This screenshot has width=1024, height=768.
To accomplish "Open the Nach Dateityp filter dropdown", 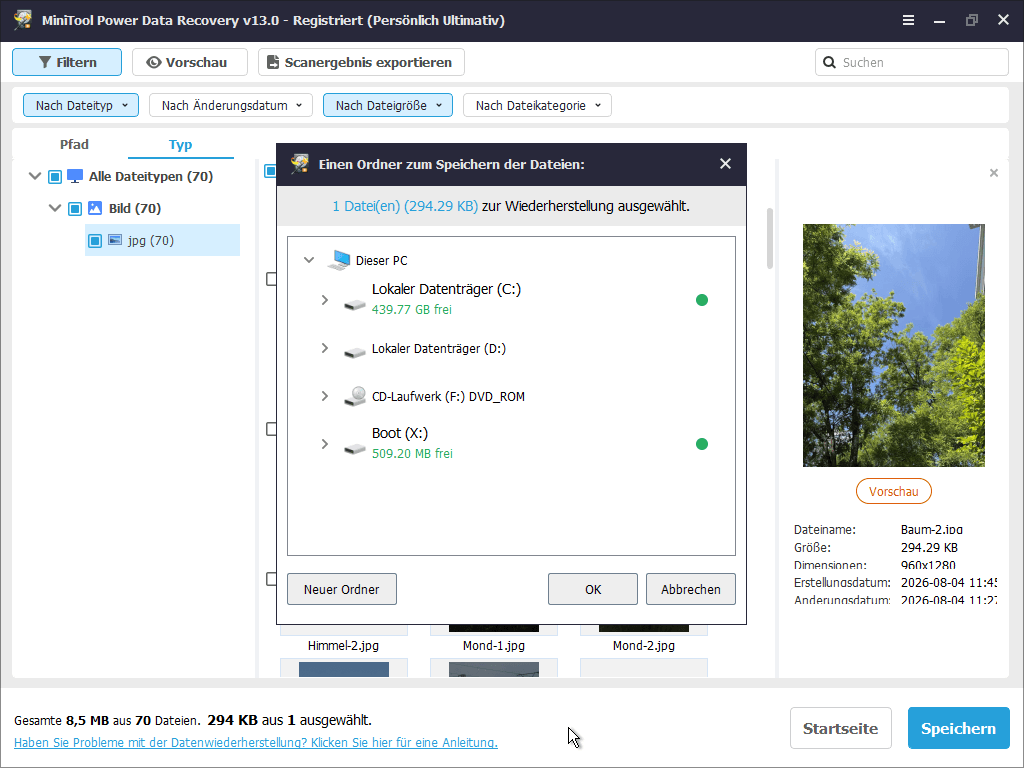I will click(x=81, y=105).
